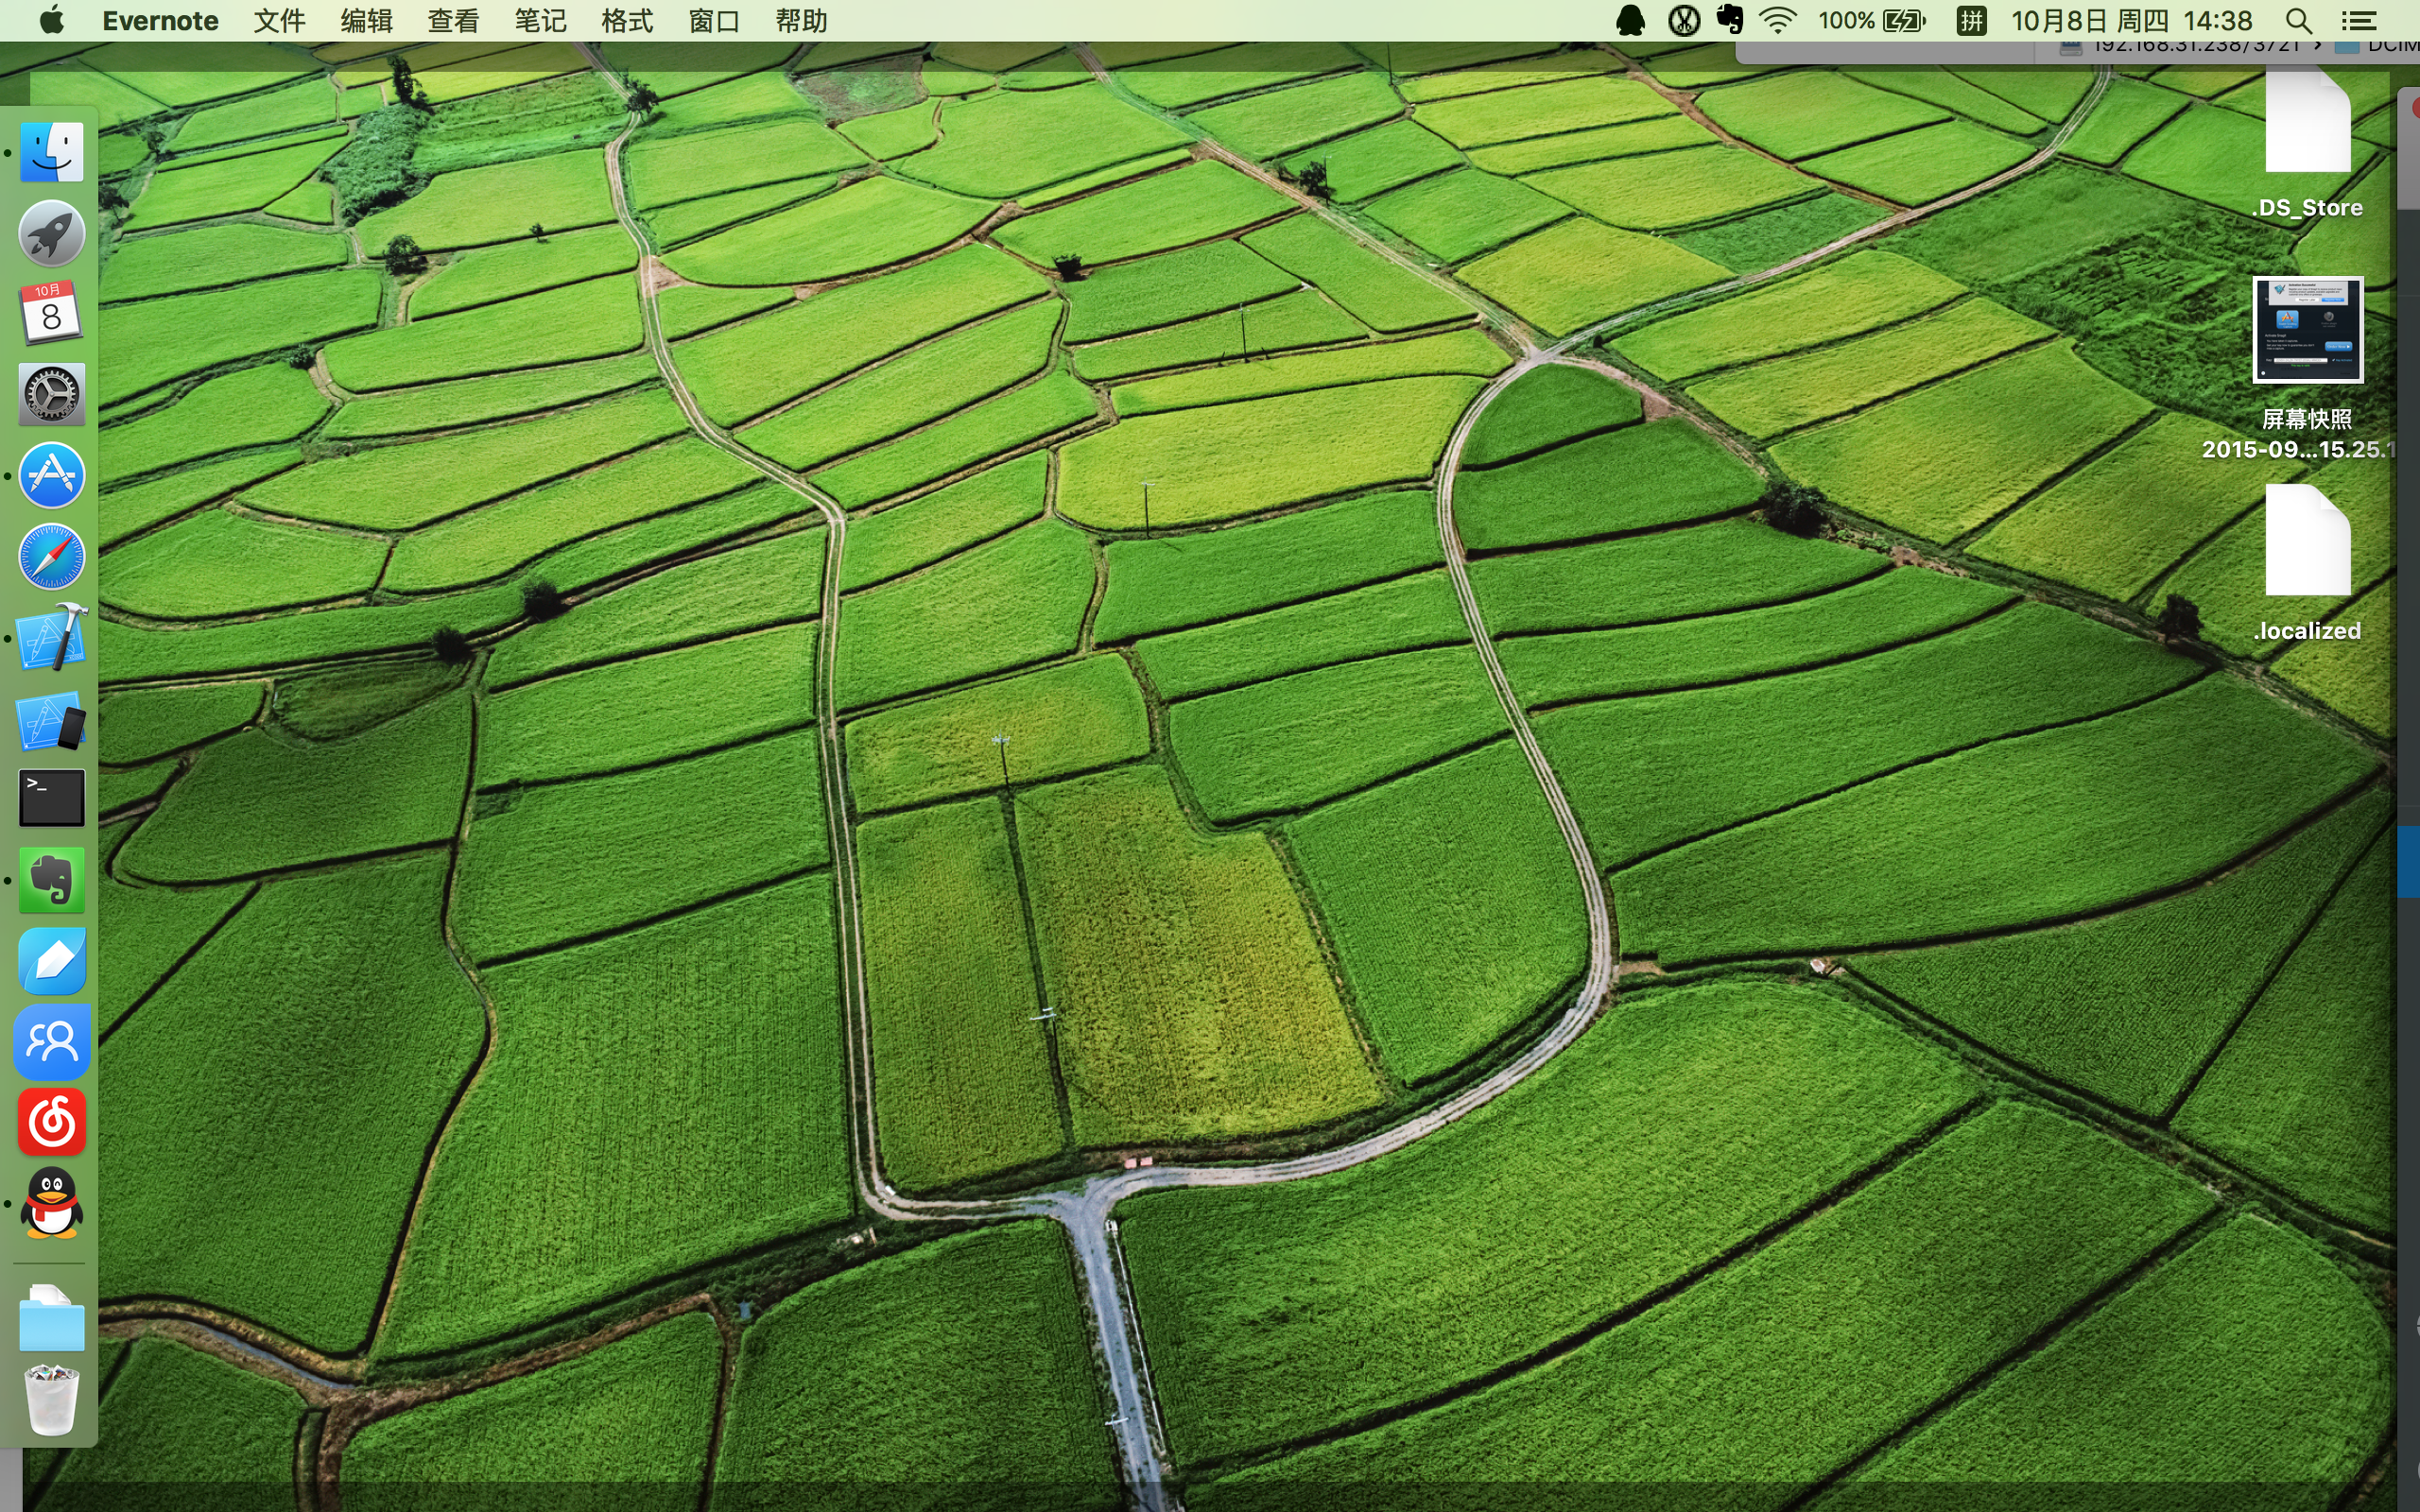Image resolution: width=2420 pixels, height=1512 pixels.
Task: Select the 屏幕快照 screenshot thumbnail on desktop
Action: pyautogui.click(x=2307, y=330)
